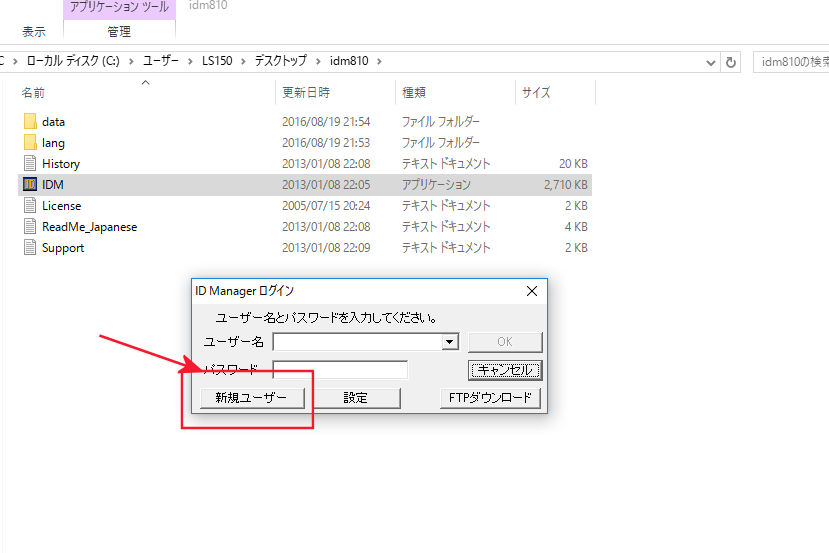This screenshot has height=553, width=829.
Task: Click the idm810 breadcrumb segment
Action: 349,61
